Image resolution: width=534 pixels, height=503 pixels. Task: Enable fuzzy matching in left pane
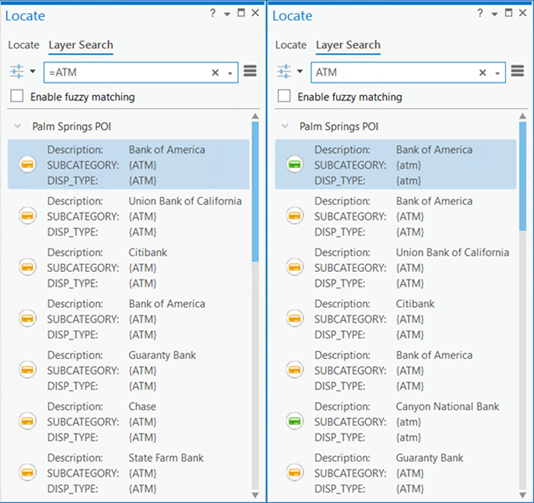click(x=17, y=96)
